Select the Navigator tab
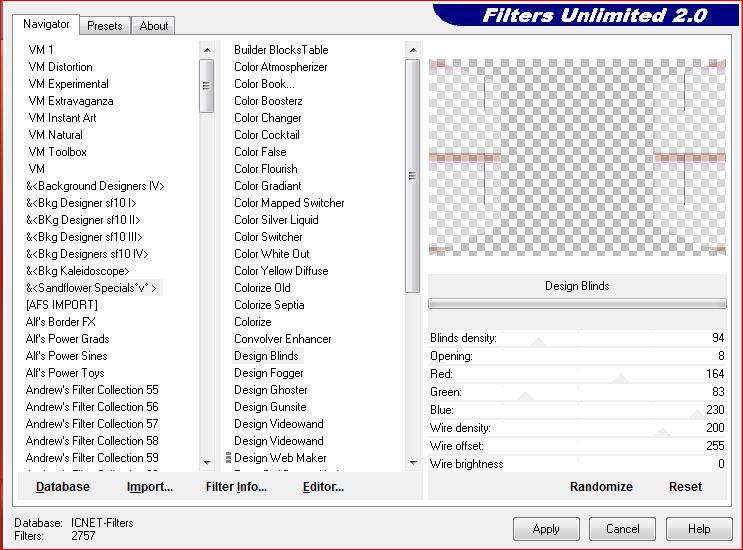Screen dimensions: 743x550 46,24
